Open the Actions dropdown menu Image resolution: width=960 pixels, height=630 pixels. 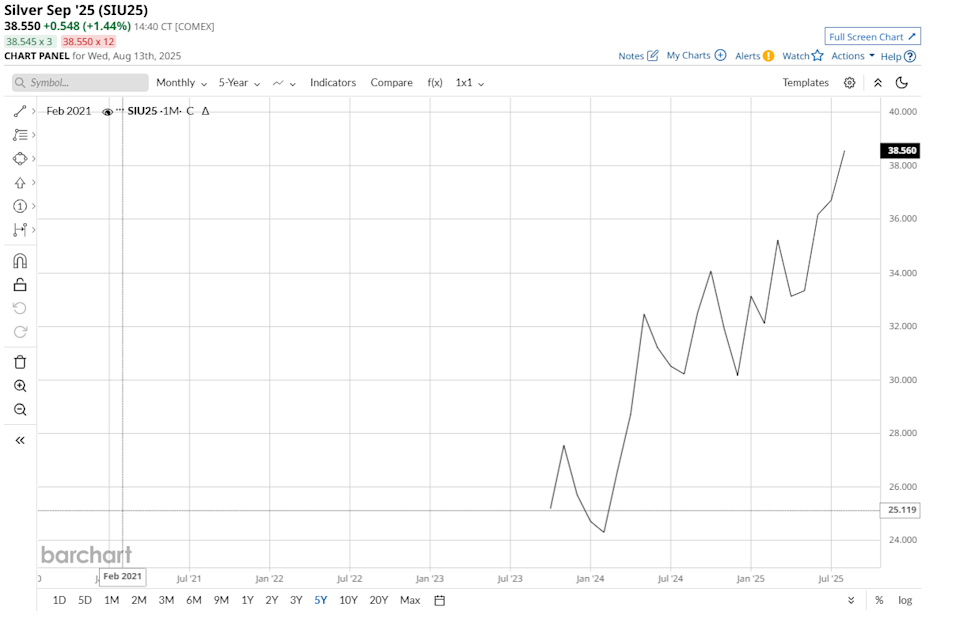pos(852,56)
